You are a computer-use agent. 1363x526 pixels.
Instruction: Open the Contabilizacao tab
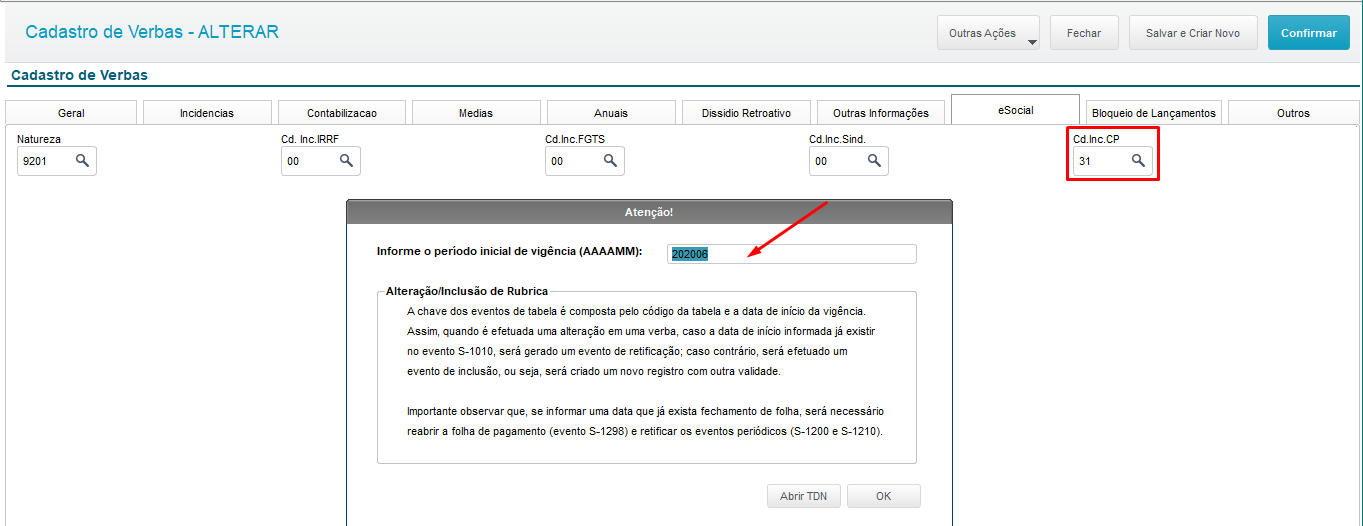coord(342,113)
